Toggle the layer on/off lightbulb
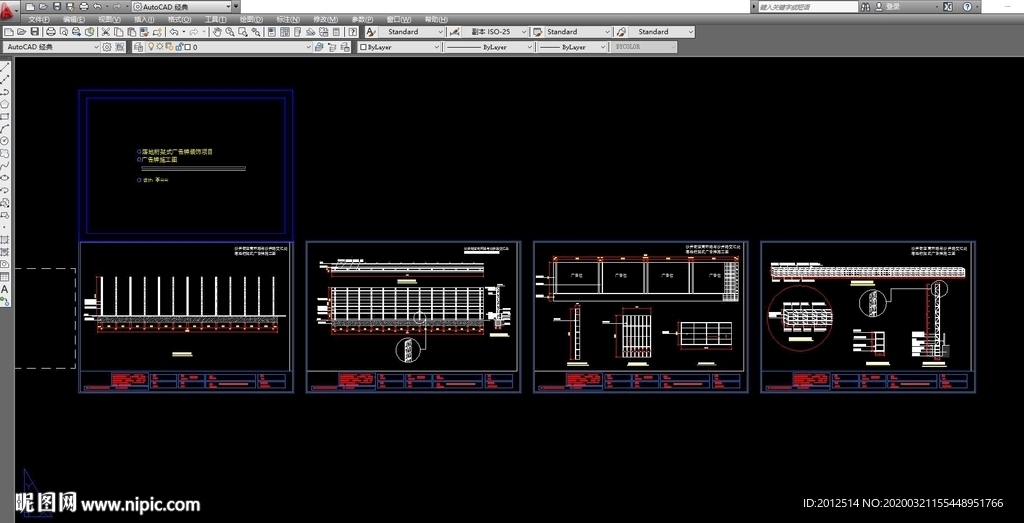 point(152,47)
